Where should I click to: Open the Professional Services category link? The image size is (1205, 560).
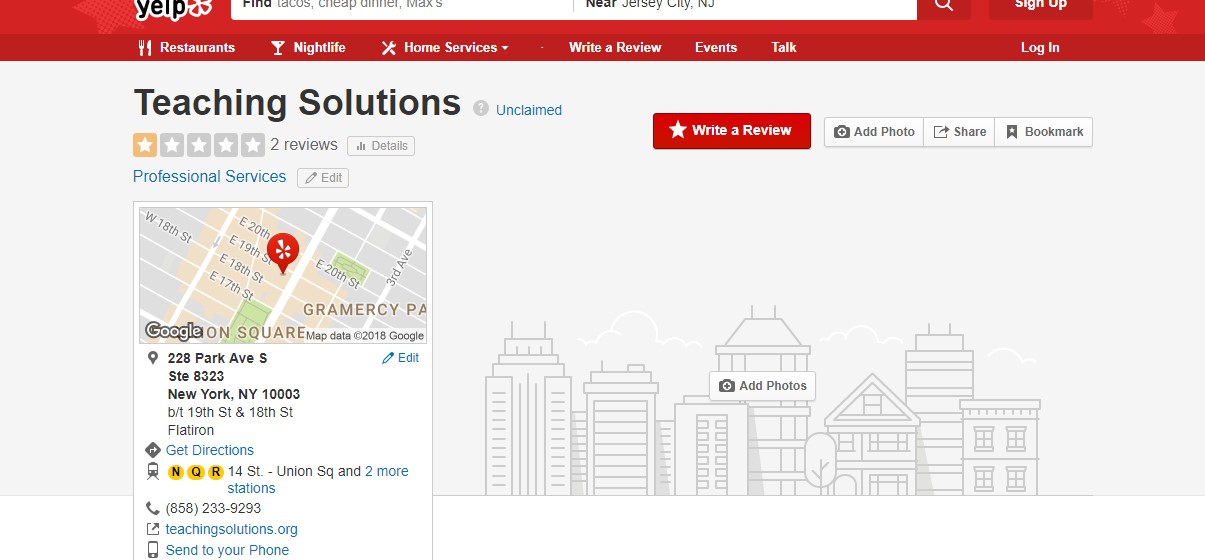tap(209, 176)
